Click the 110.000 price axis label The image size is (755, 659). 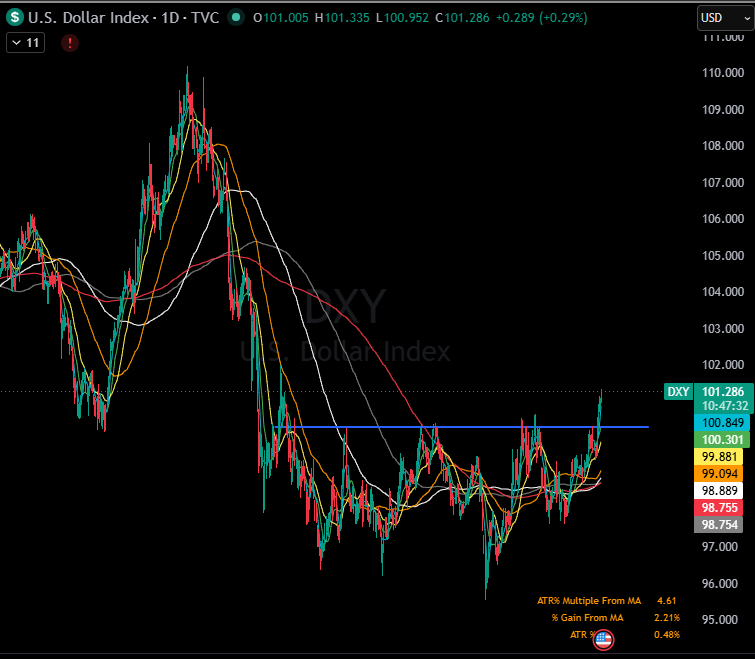pos(723,73)
